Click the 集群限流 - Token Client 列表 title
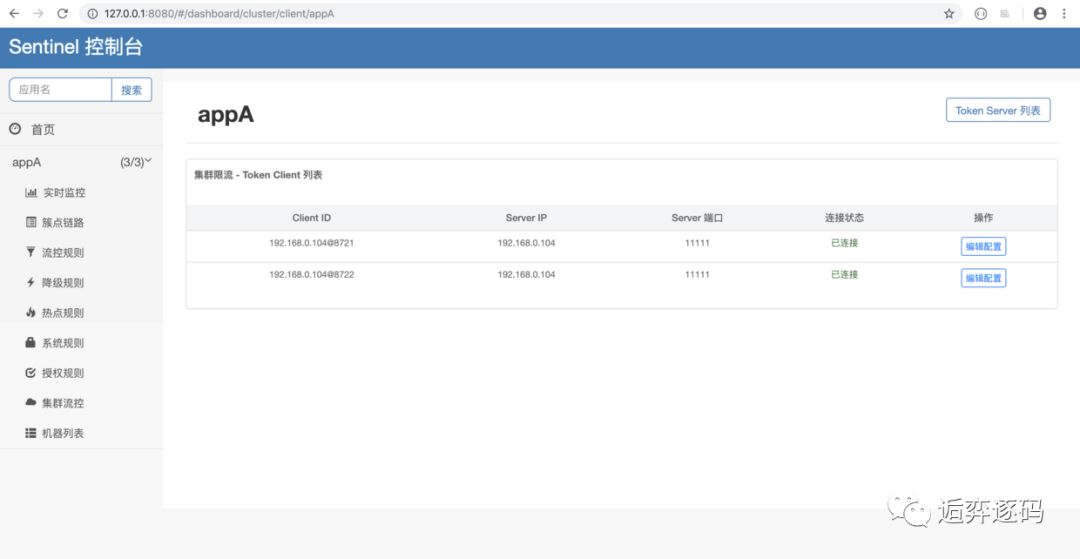 click(x=258, y=175)
